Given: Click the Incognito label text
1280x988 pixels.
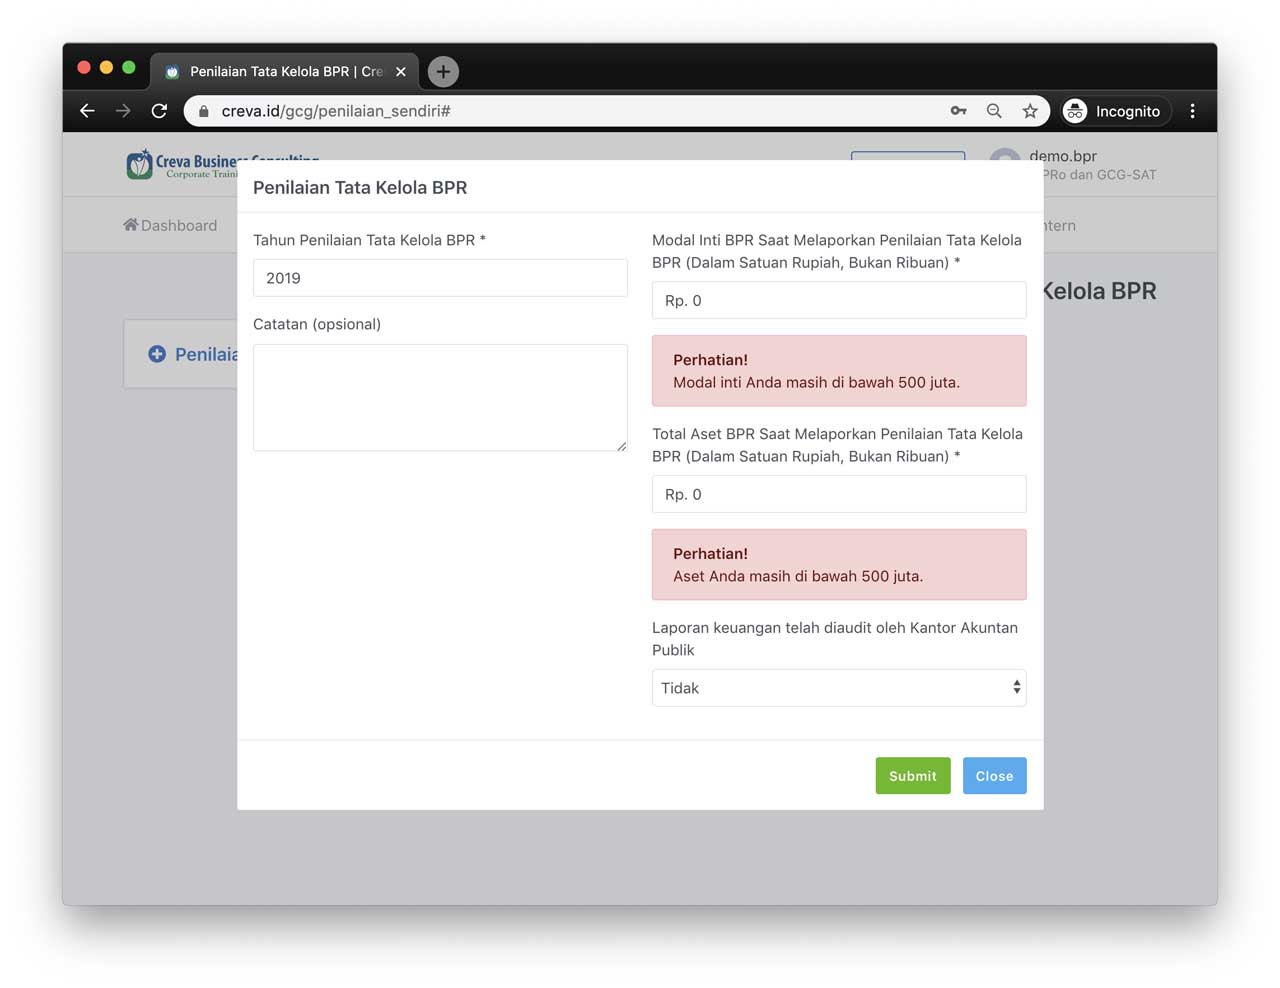Looking at the screenshot, I should (1128, 111).
